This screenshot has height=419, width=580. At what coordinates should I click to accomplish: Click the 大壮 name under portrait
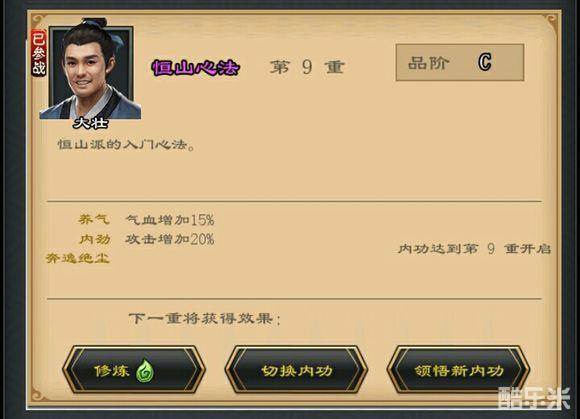(x=91, y=123)
